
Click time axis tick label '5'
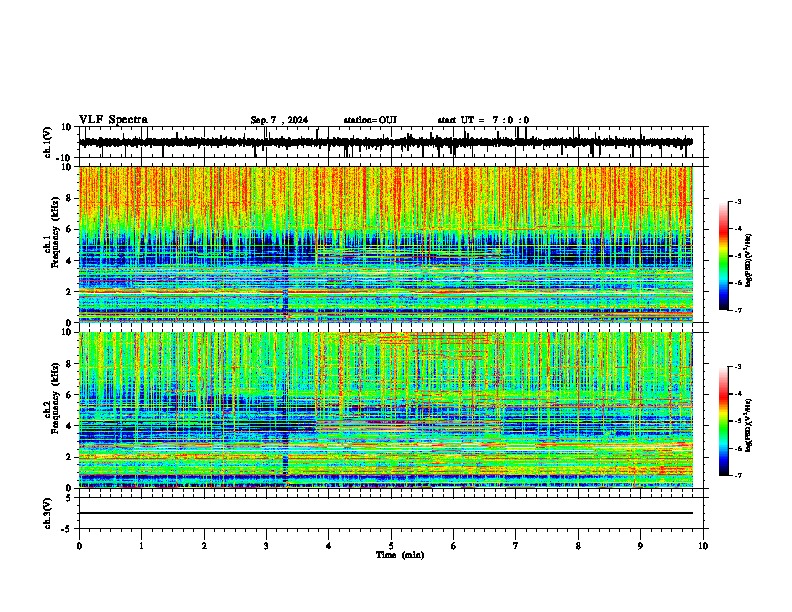pyautogui.click(x=391, y=546)
